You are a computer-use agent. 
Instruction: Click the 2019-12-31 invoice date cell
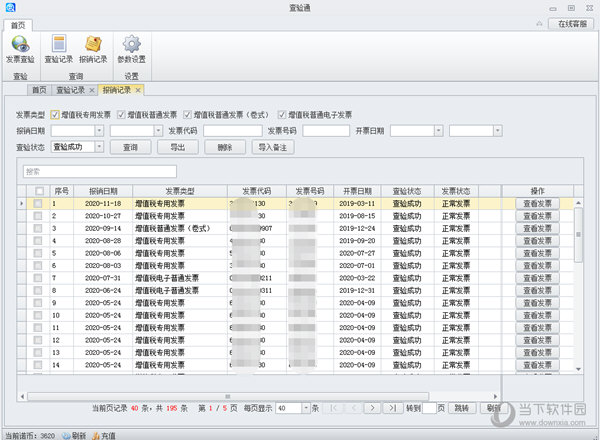point(357,290)
